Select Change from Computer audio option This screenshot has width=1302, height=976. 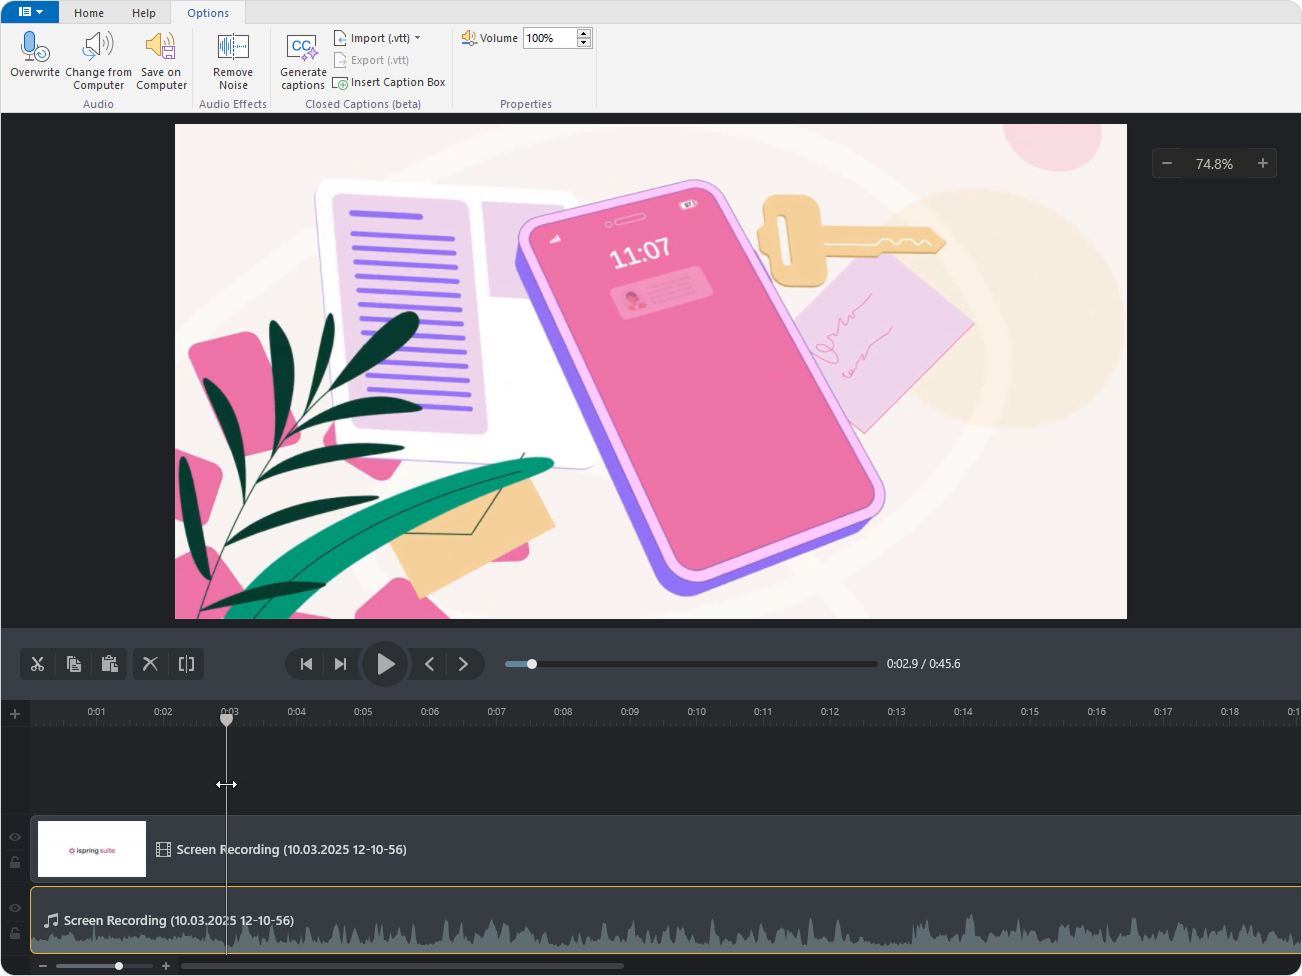coord(98,48)
